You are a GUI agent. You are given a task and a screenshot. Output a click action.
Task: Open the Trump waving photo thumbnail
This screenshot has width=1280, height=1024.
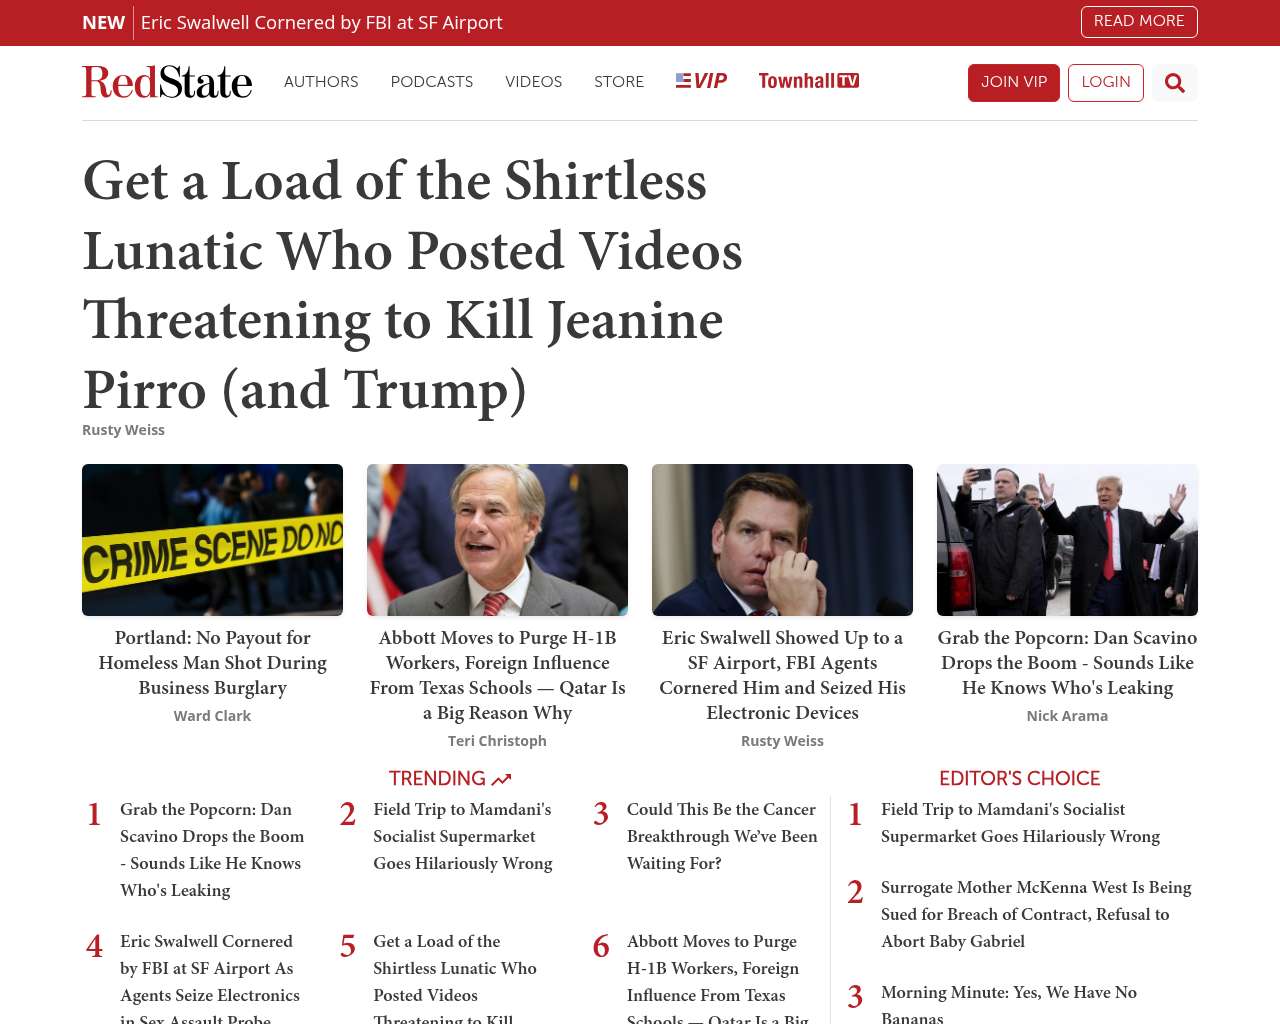click(x=1067, y=540)
